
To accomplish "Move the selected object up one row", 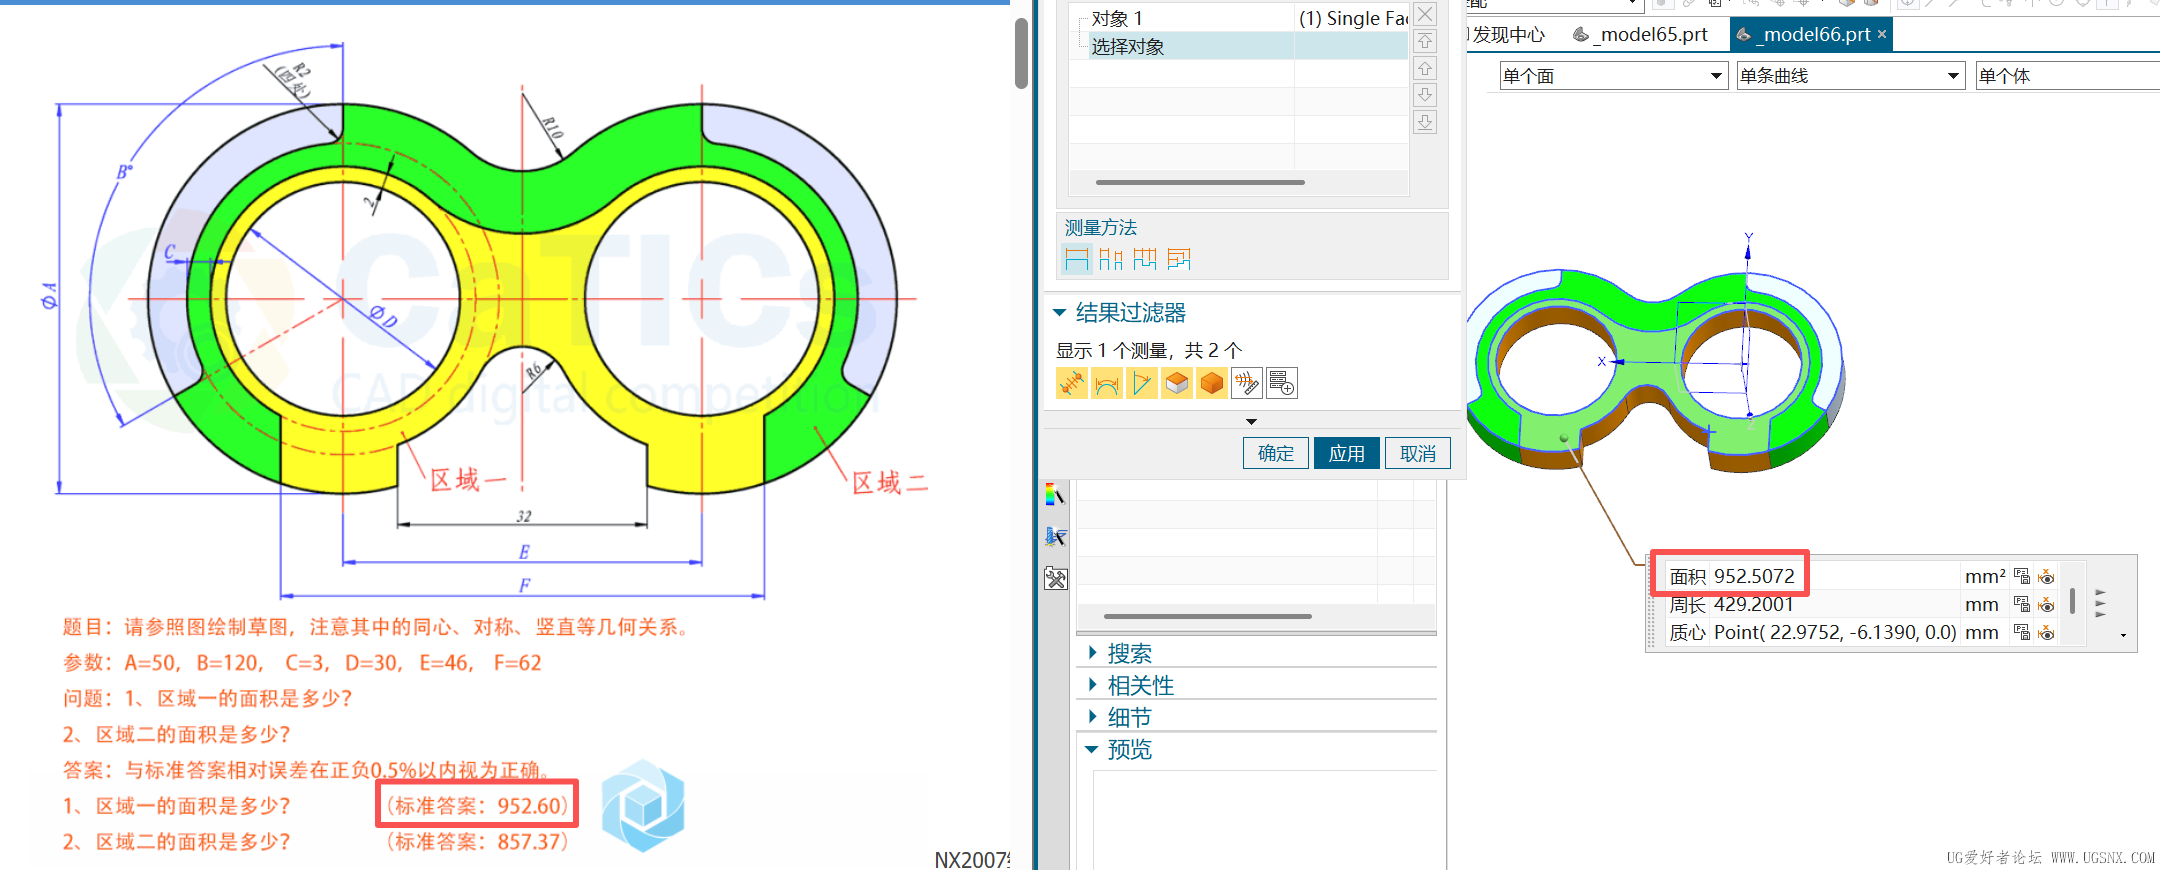I will point(1425,68).
